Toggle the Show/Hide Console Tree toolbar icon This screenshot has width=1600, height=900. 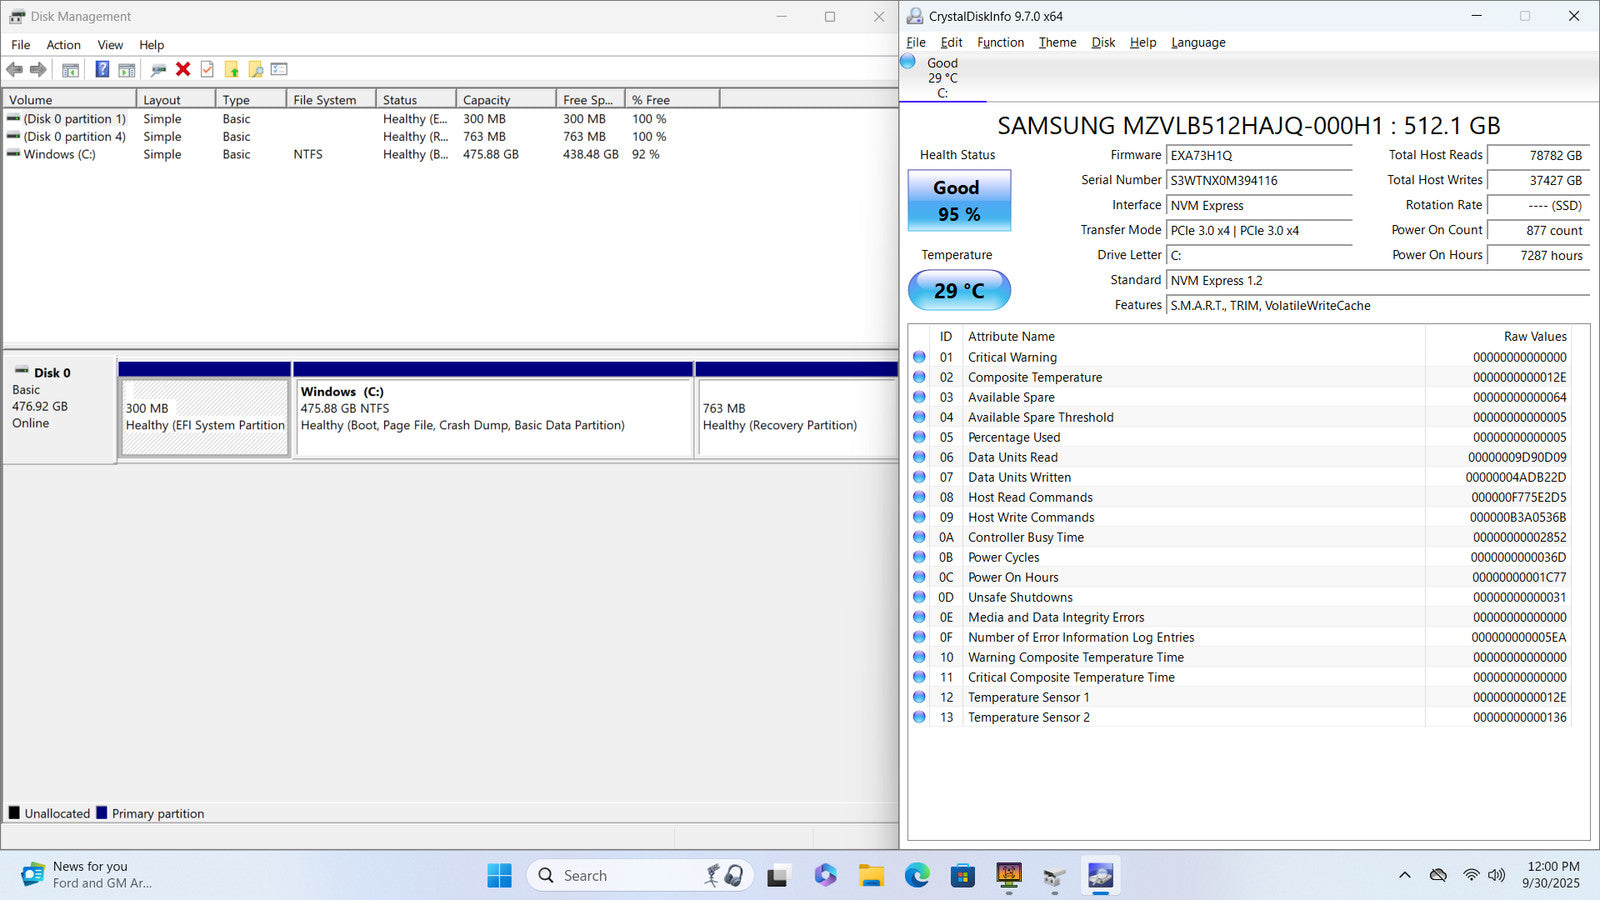70,69
